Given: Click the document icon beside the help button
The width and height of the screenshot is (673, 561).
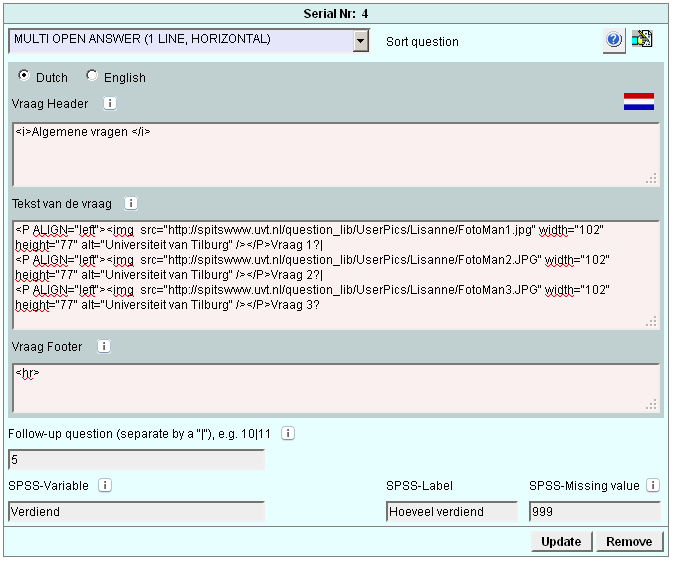Looking at the screenshot, I should pos(642,40).
